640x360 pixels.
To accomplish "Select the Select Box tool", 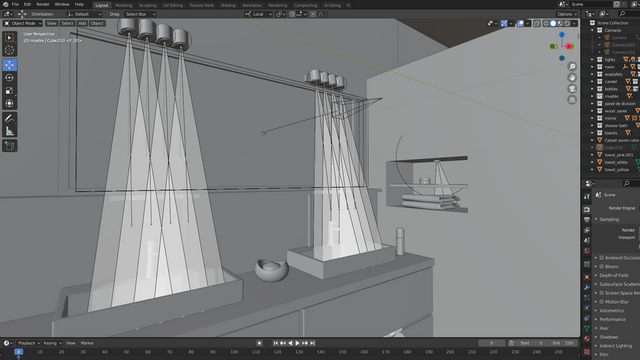I will 9,38.
